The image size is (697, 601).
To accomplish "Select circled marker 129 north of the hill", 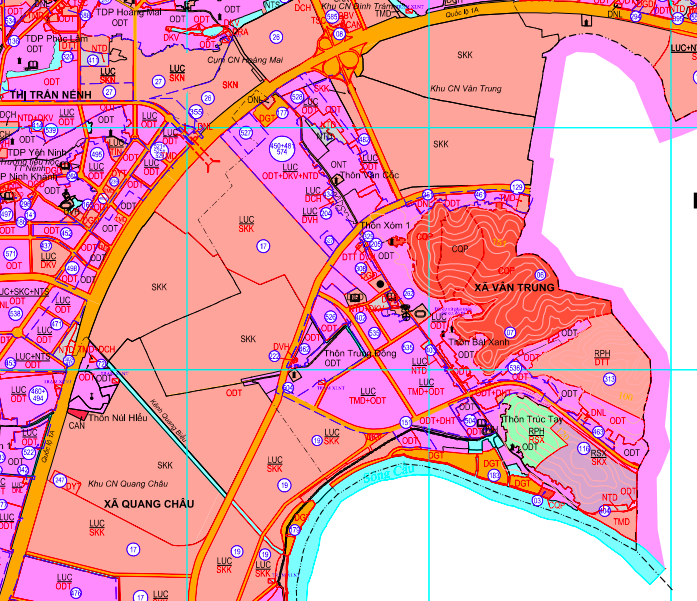I will tap(517, 187).
